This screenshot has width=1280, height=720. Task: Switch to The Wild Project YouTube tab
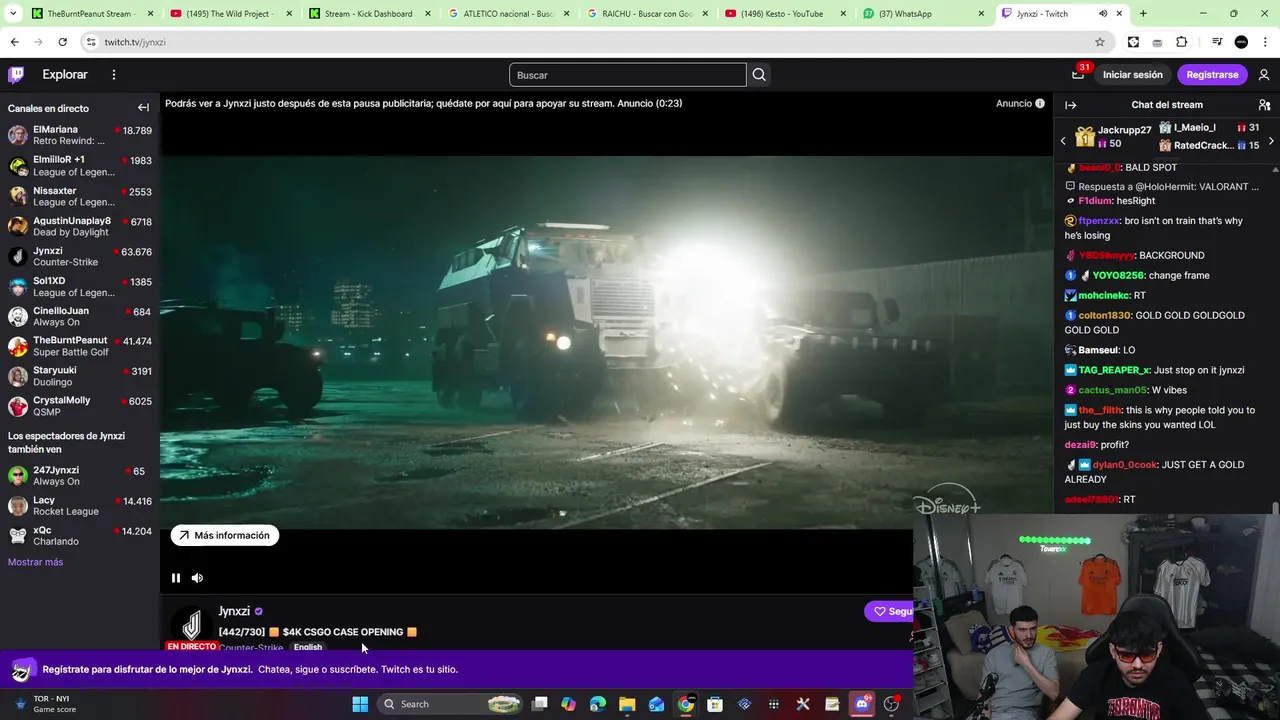pyautogui.click(x=228, y=14)
